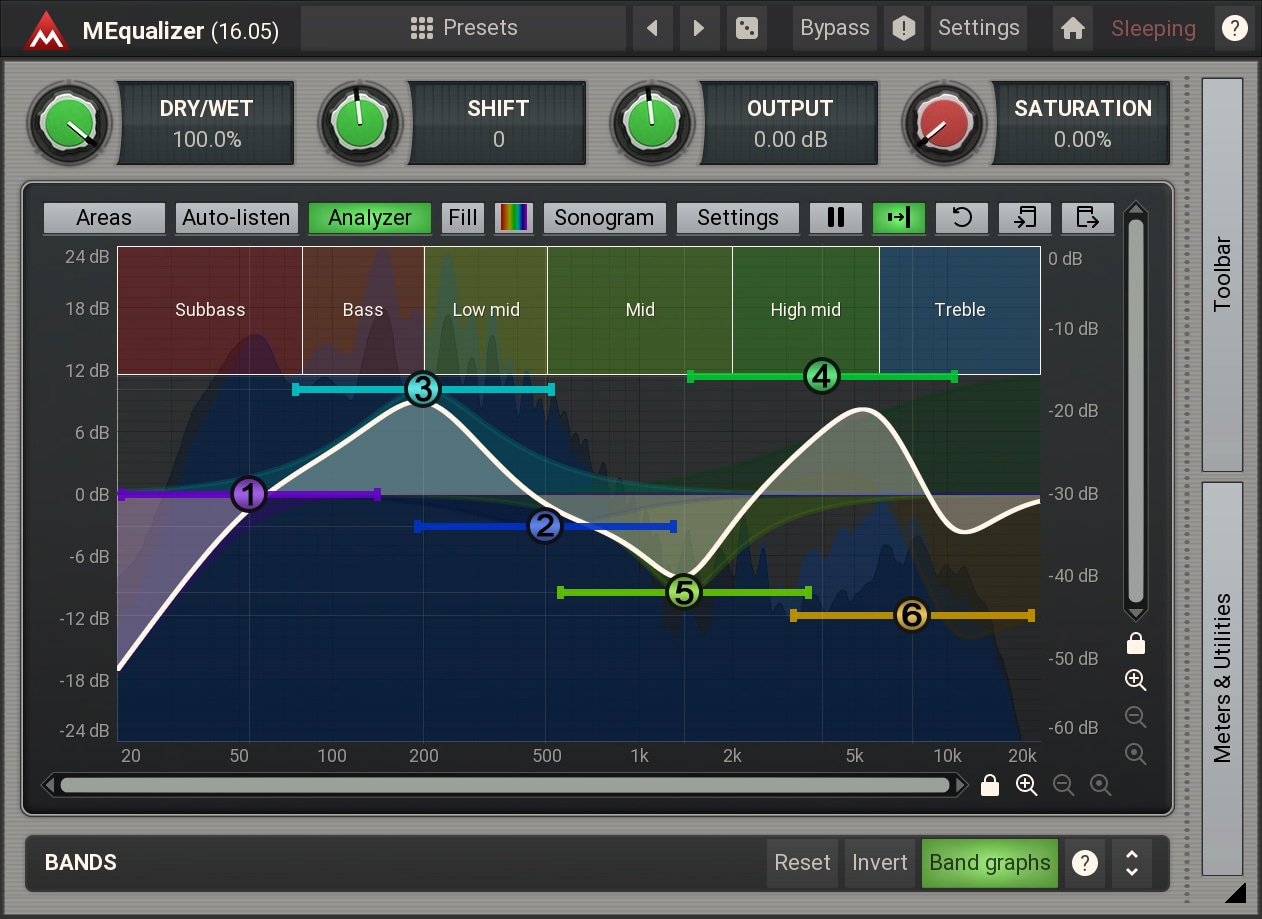Click the vertical zoom reset magnifier
1262x919 pixels.
tap(1135, 754)
